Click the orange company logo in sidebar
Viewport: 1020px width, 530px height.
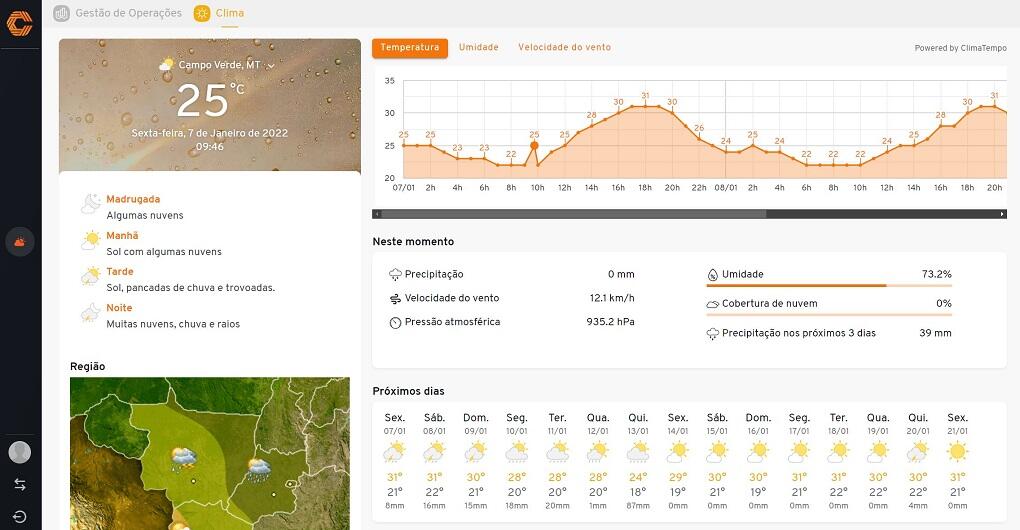[x=20, y=23]
